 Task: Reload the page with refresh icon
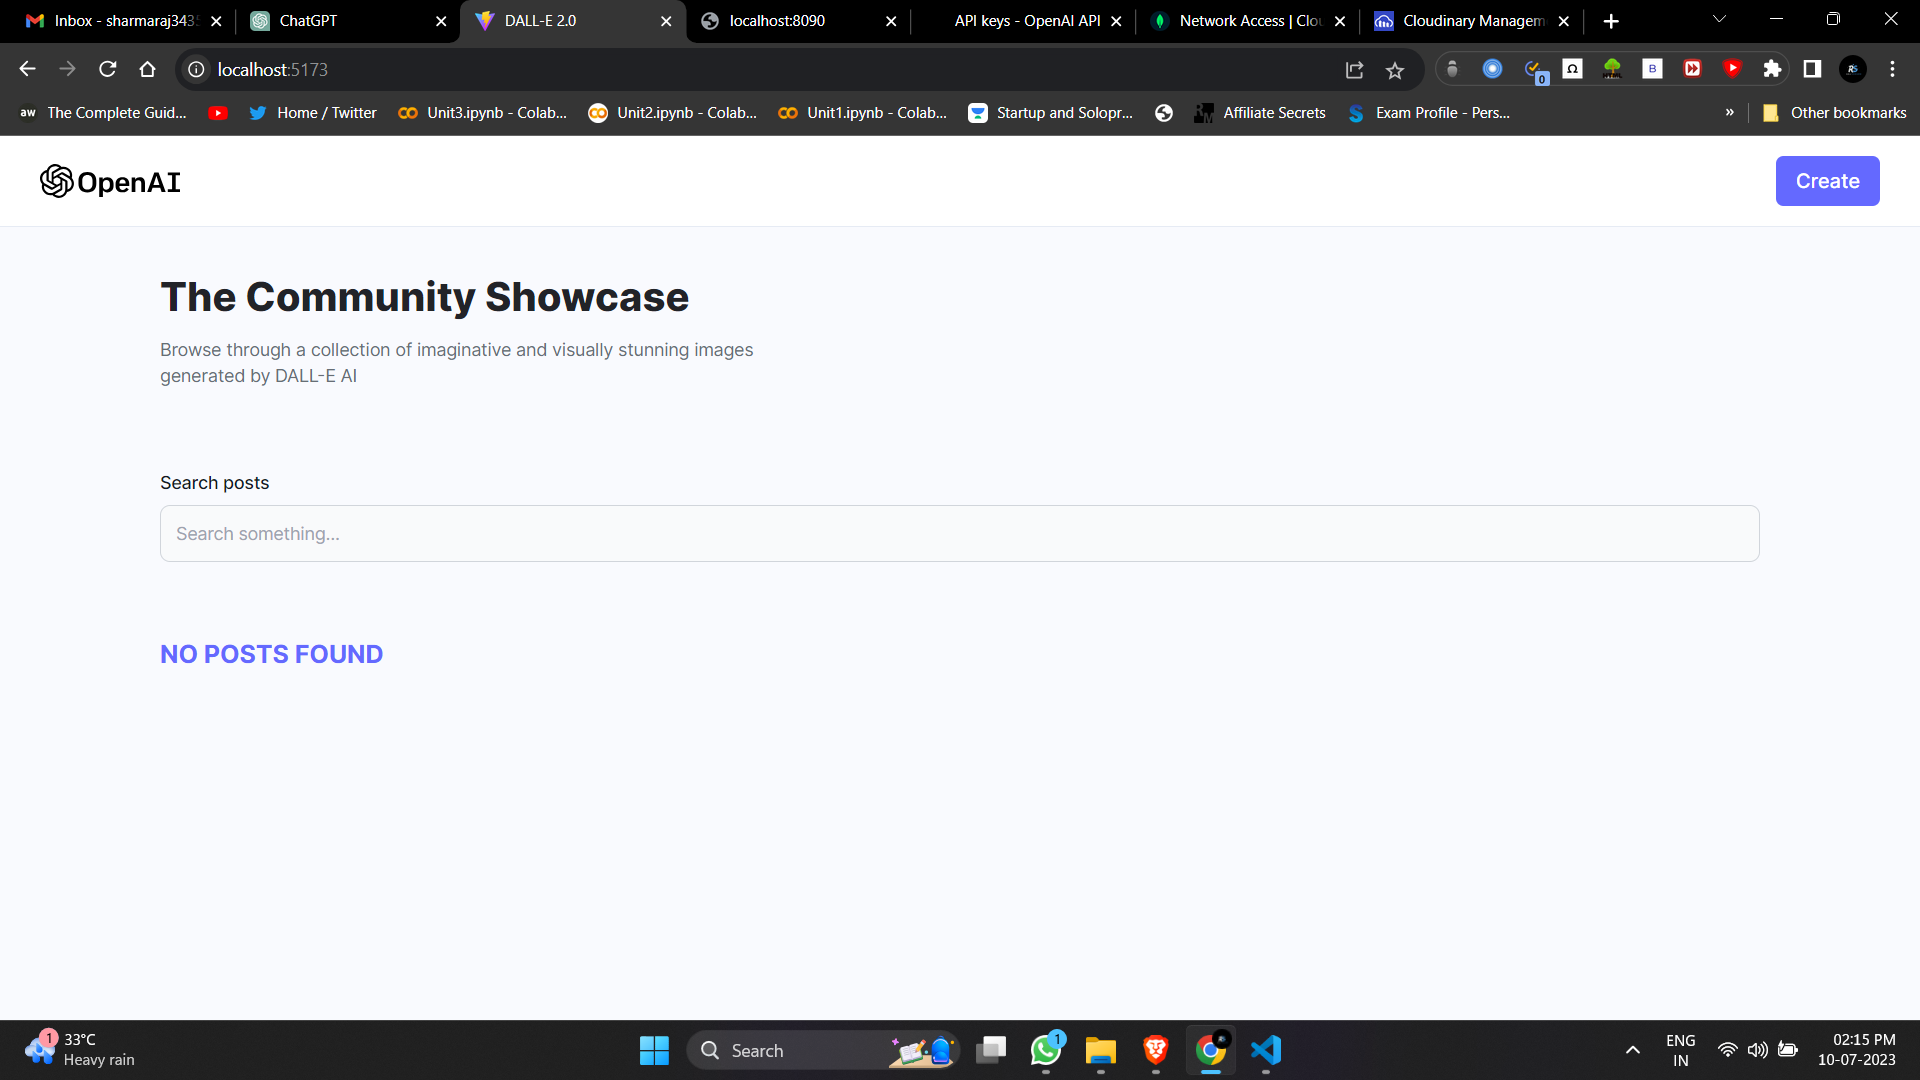pyautogui.click(x=108, y=69)
